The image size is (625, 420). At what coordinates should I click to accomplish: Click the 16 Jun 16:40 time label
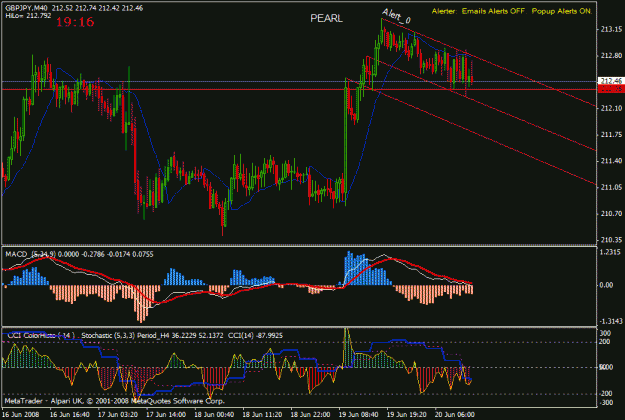tap(70, 414)
